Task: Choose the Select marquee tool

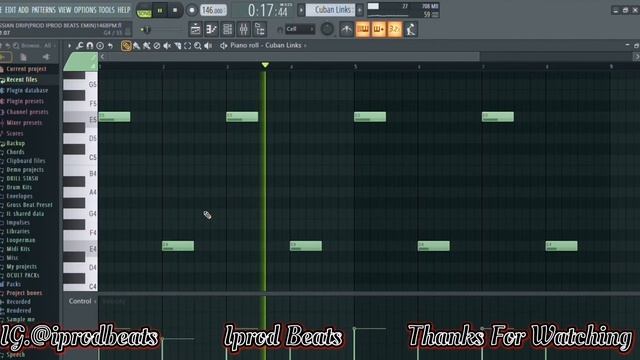Action: pyautogui.click(x=188, y=46)
